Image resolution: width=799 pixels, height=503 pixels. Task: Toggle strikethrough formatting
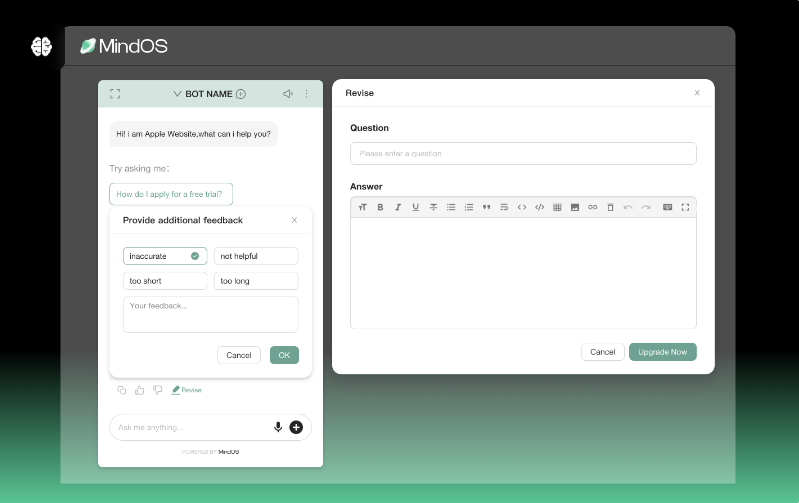433,207
